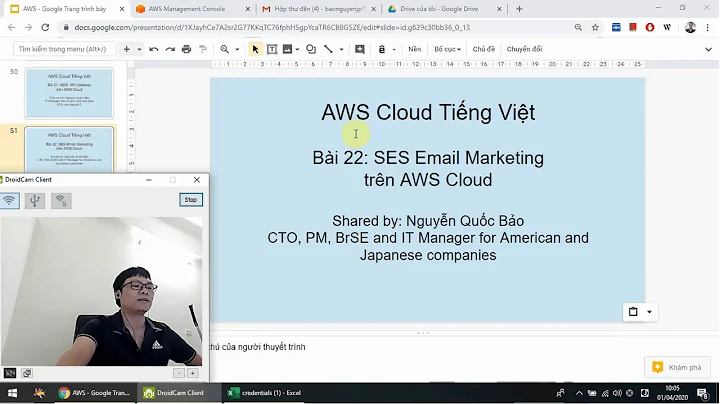Viewport: 720px width, 404px height.
Task: Click the paste clipboard icon on the slide
Action: point(633,312)
